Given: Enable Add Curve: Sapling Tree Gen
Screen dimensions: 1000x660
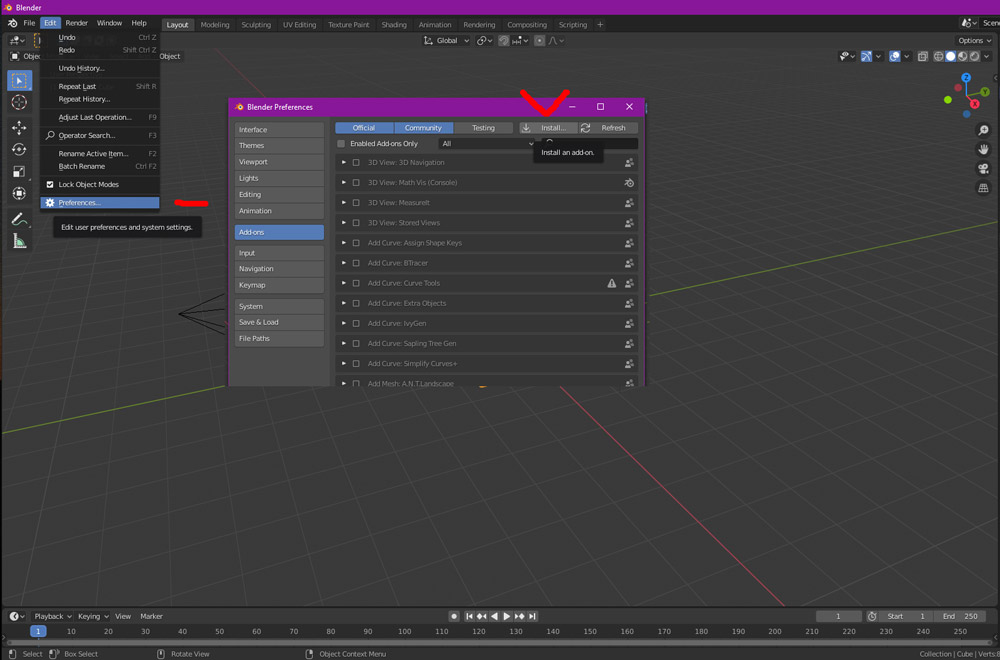Looking at the screenshot, I should pyautogui.click(x=356, y=344).
